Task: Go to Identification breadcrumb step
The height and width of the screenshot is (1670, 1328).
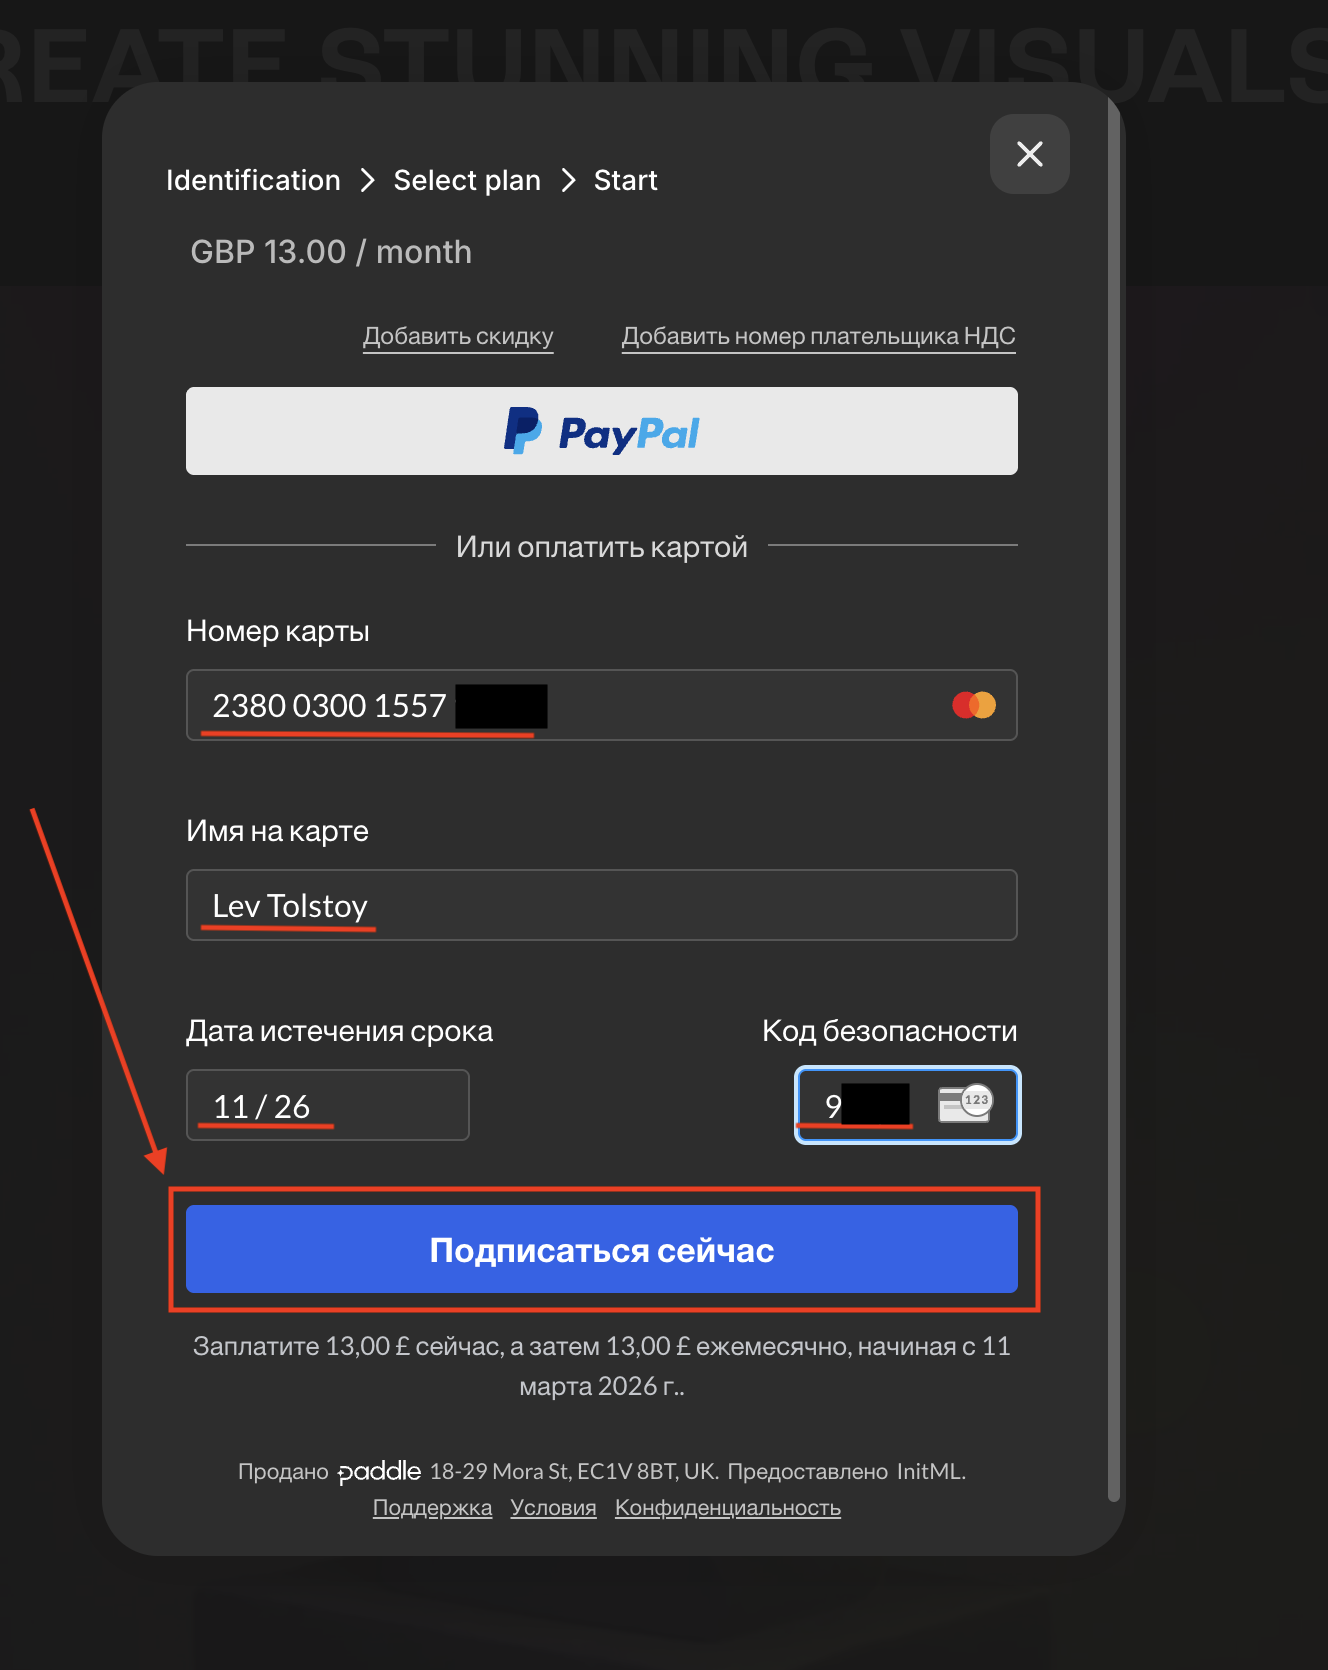Action: (253, 180)
